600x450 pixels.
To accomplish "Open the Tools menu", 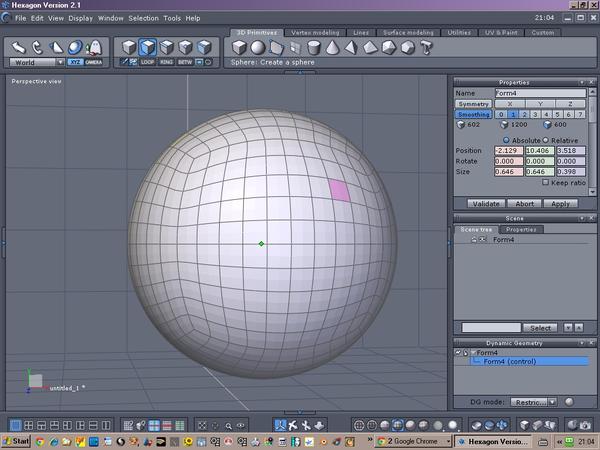I will coord(172,18).
